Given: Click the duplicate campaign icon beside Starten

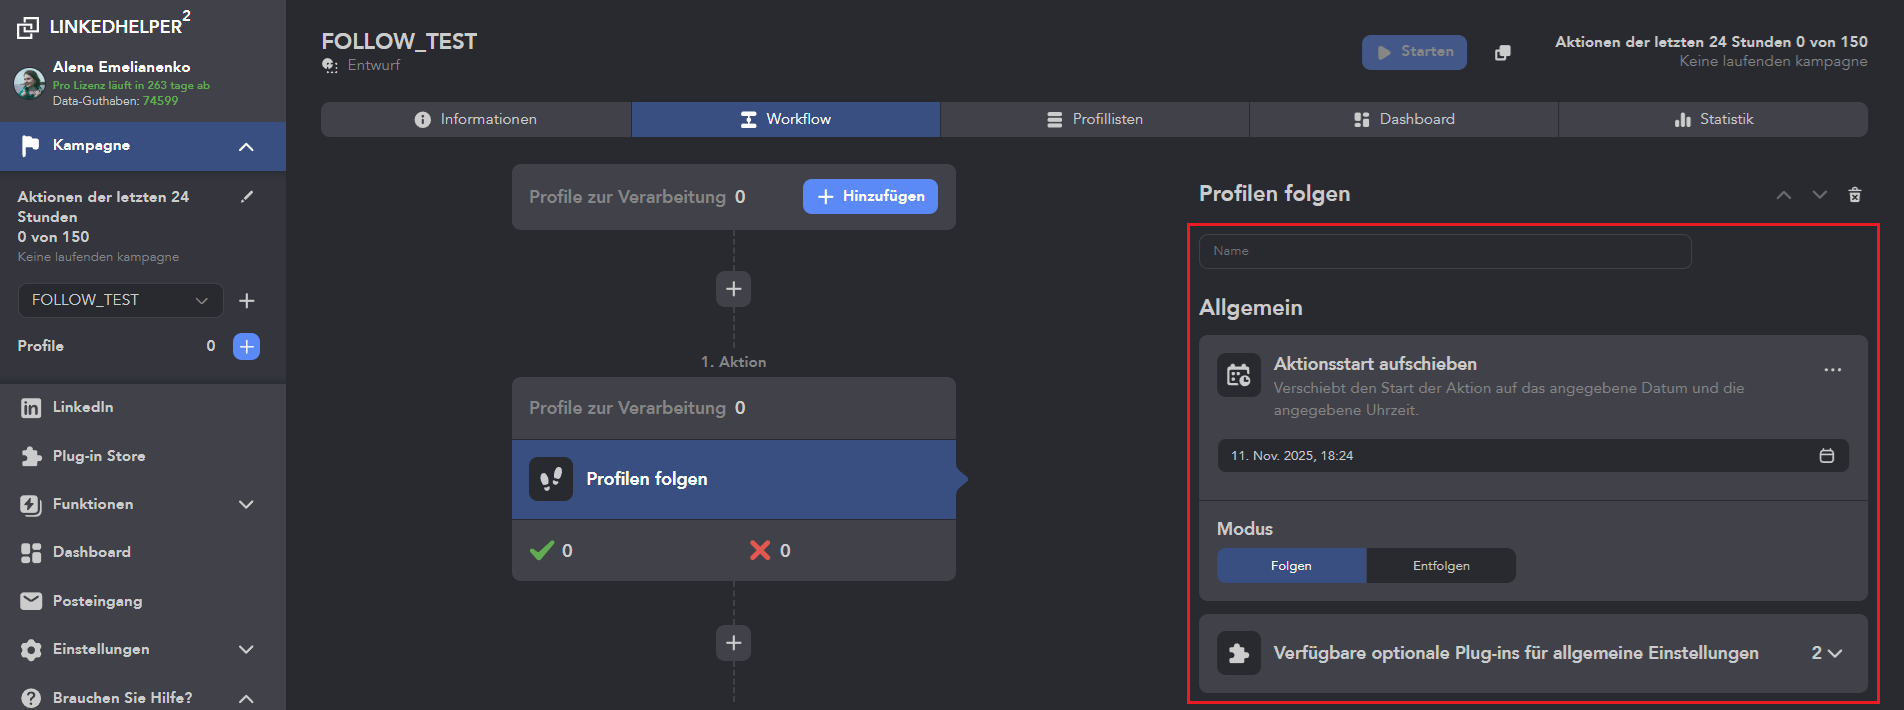Looking at the screenshot, I should click(1502, 53).
